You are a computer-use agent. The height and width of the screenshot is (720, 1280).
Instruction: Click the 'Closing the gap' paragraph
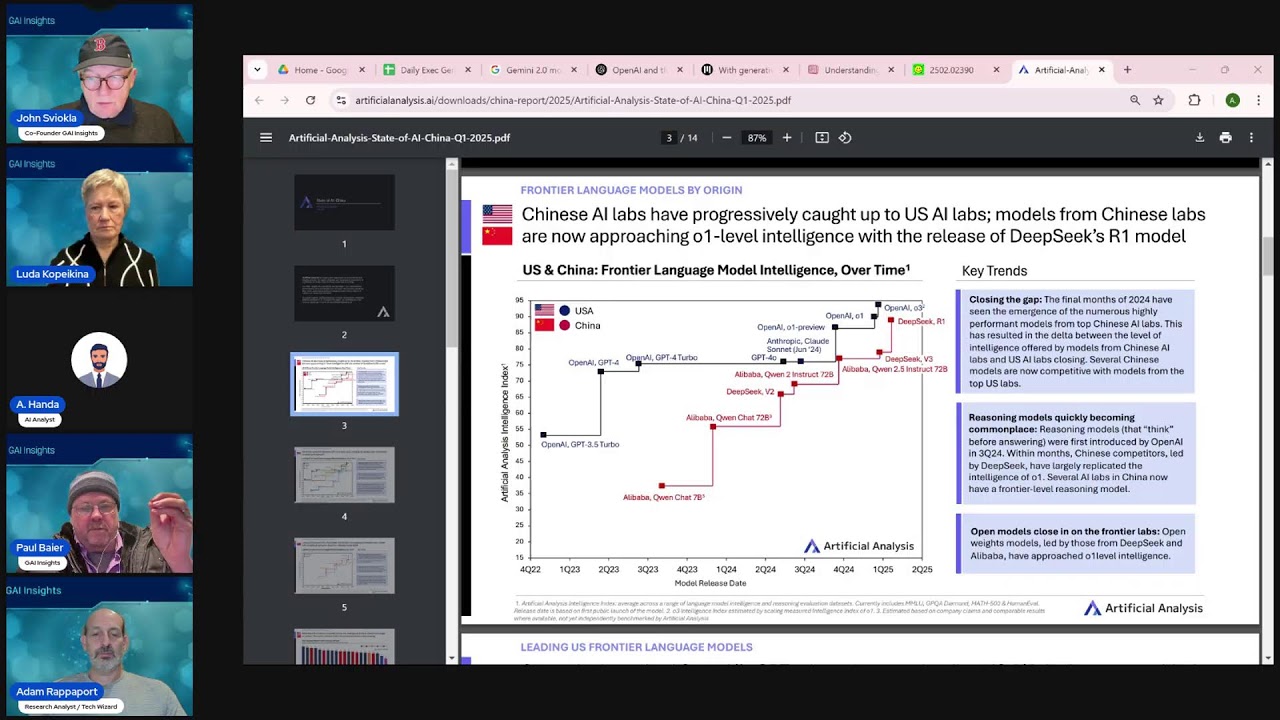pyautogui.click(x=1076, y=341)
